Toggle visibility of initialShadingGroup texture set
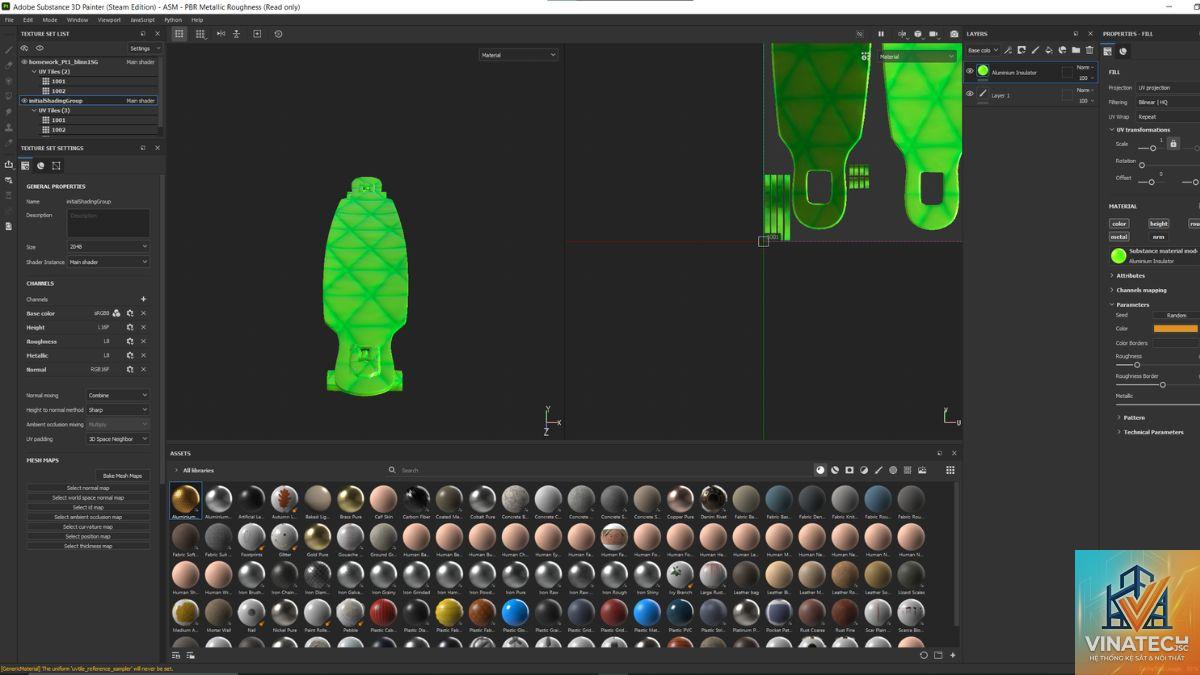The image size is (1200, 675). pos(25,101)
